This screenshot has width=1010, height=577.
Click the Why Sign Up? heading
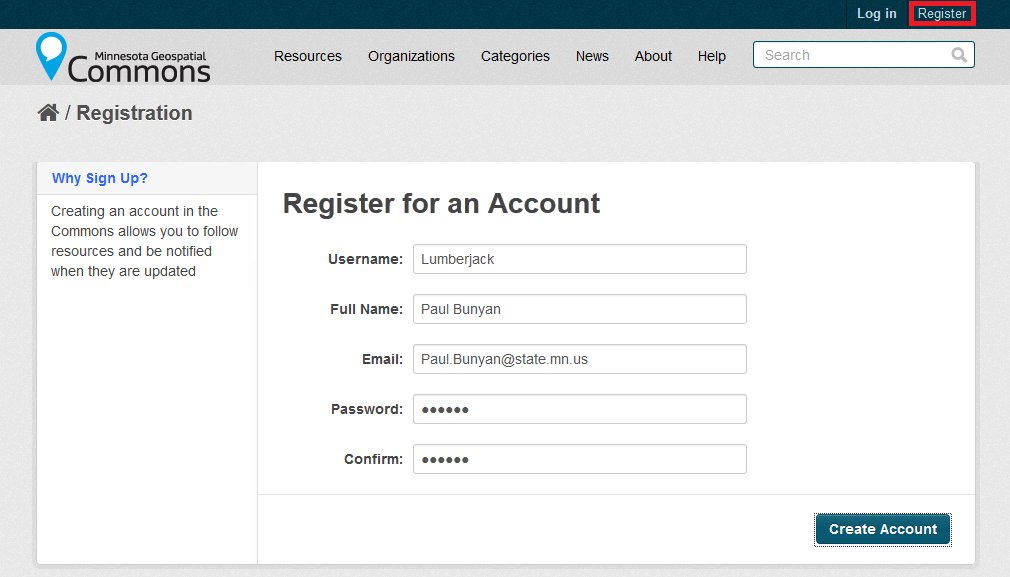[100, 178]
